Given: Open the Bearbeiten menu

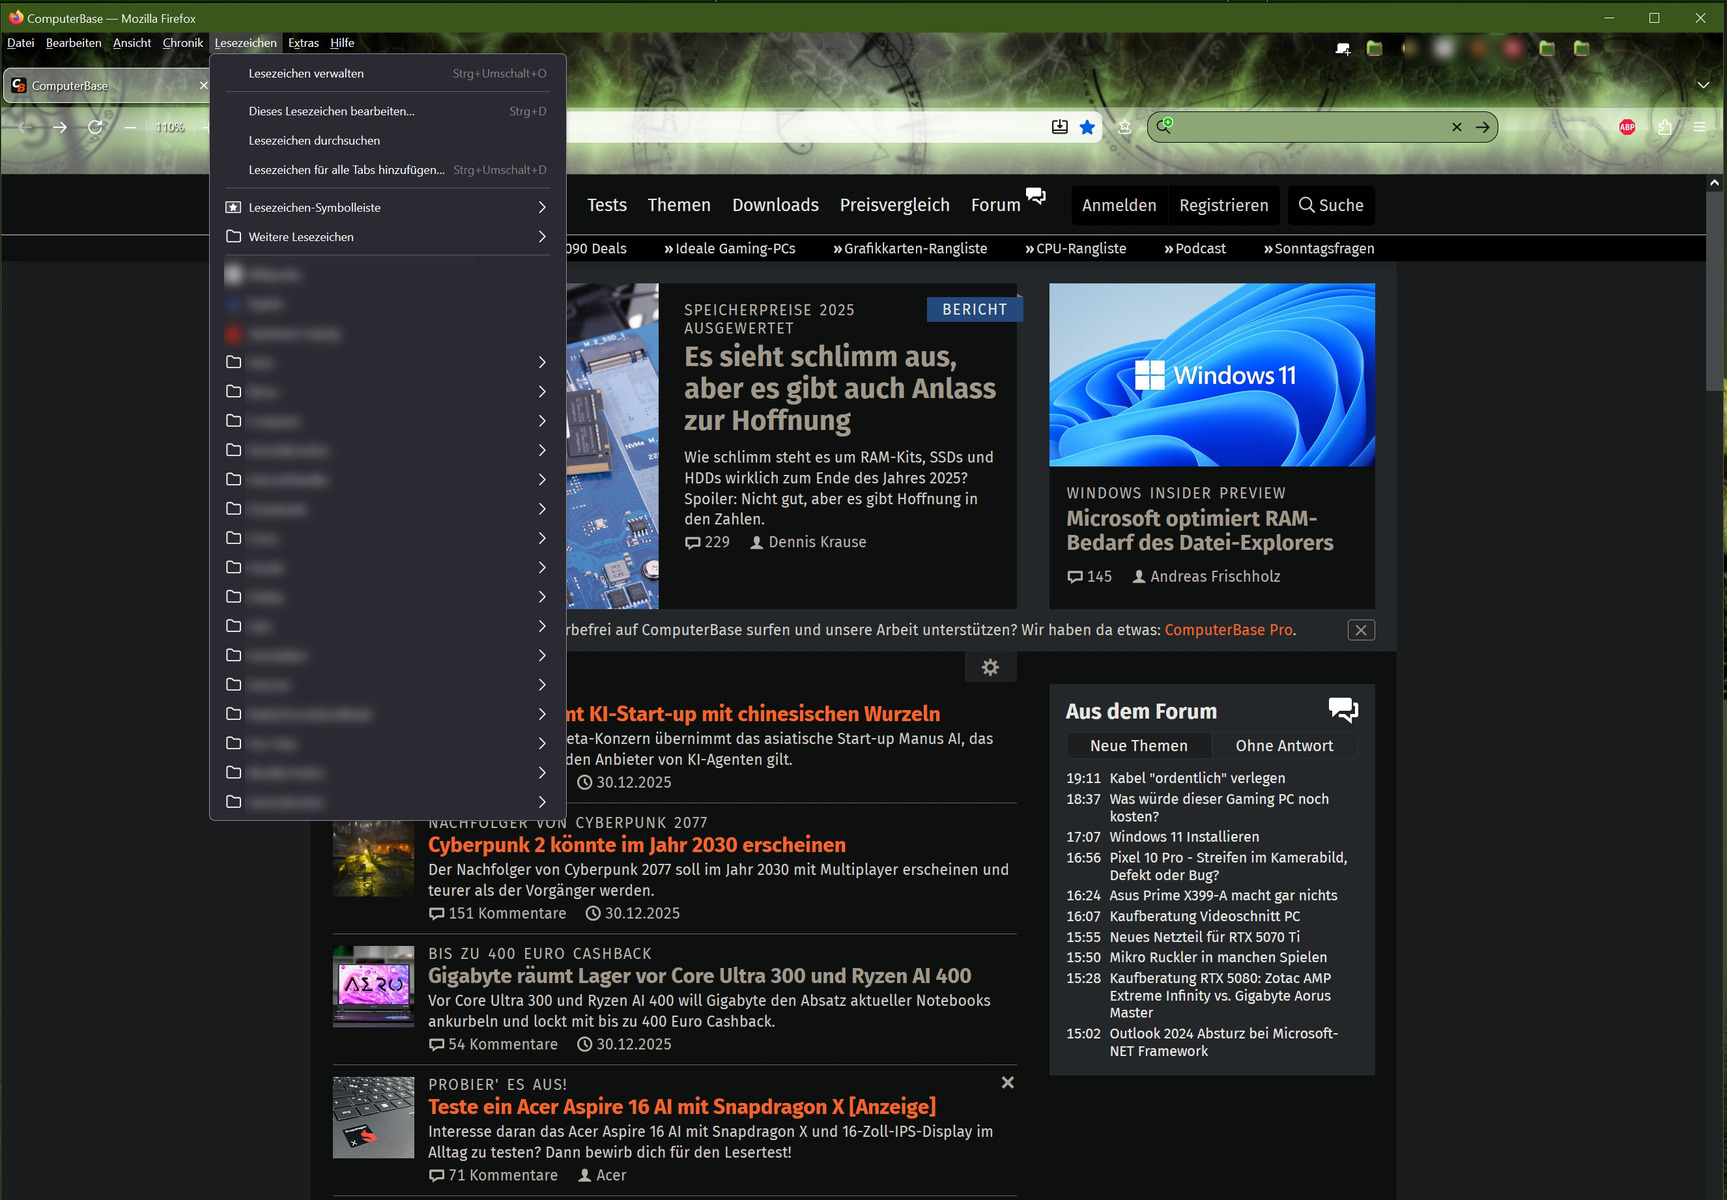Looking at the screenshot, I should [74, 43].
